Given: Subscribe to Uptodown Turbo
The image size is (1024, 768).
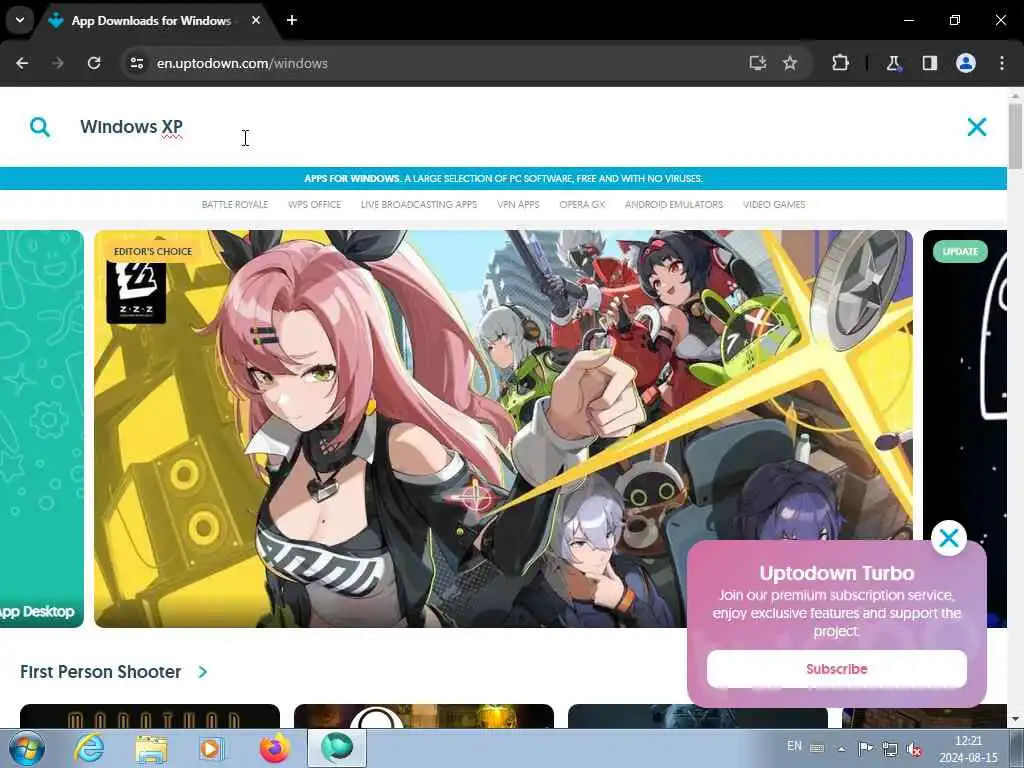Looking at the screenshot, I should pyautogui.click(x=837, y=669).
